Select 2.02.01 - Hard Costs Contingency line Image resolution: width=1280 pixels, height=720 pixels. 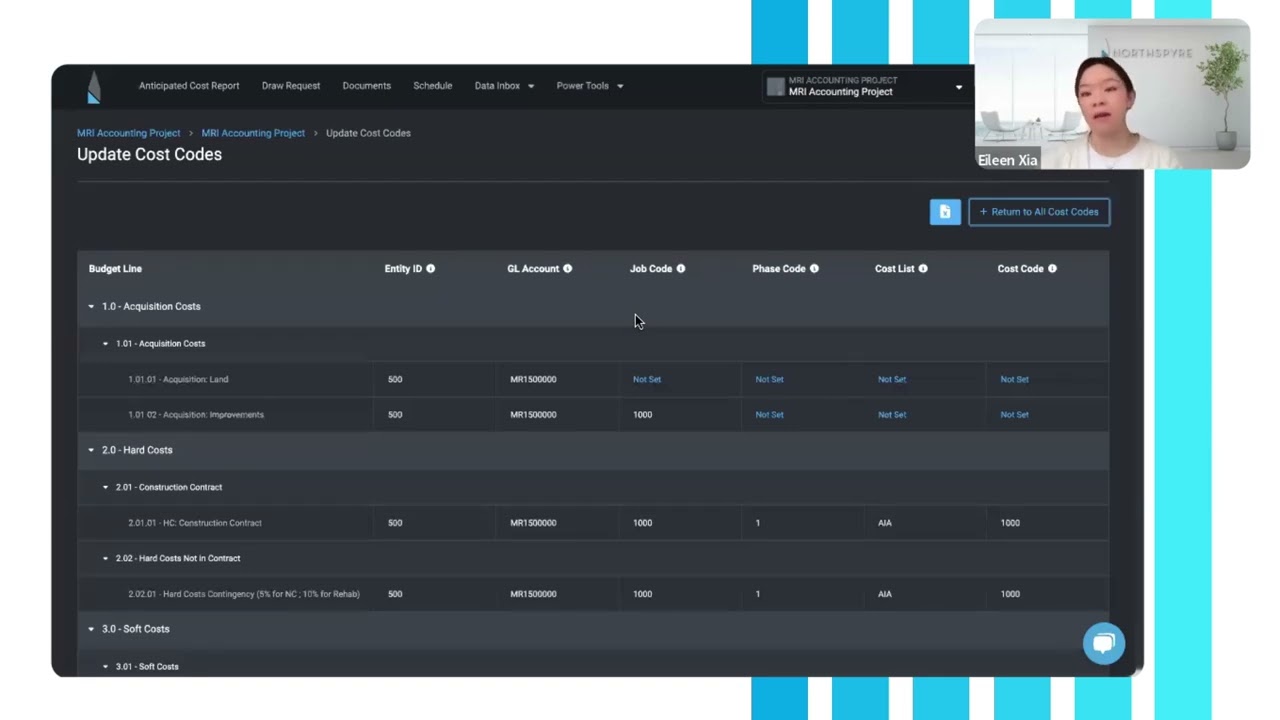tap(244, 594)
